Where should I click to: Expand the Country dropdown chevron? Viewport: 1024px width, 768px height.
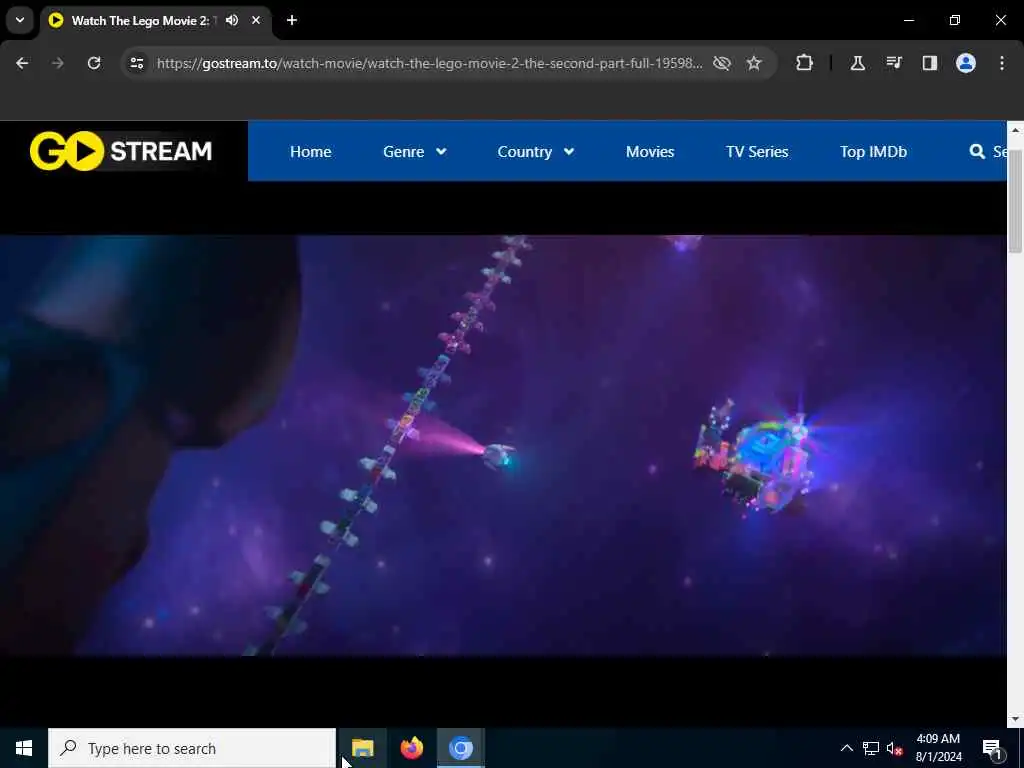tap(569, 152)
